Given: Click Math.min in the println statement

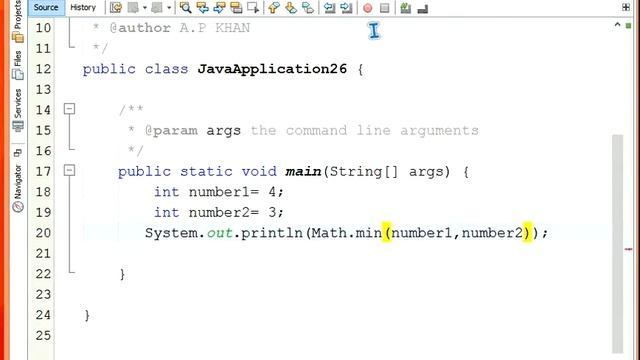Looking at the screenshot, I should (347, 233).
